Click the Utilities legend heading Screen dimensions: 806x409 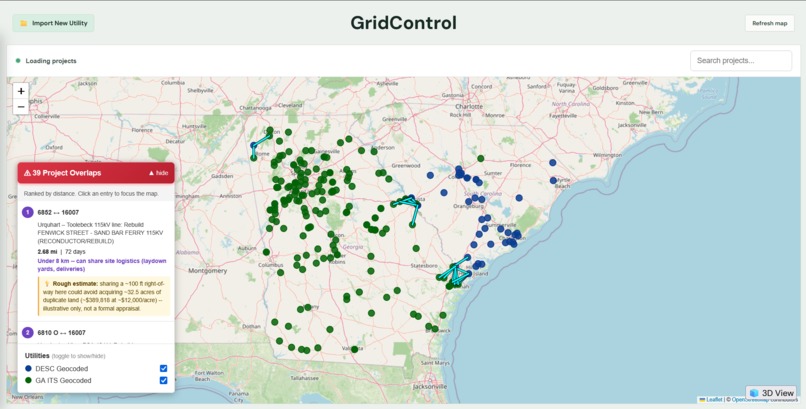37,356
